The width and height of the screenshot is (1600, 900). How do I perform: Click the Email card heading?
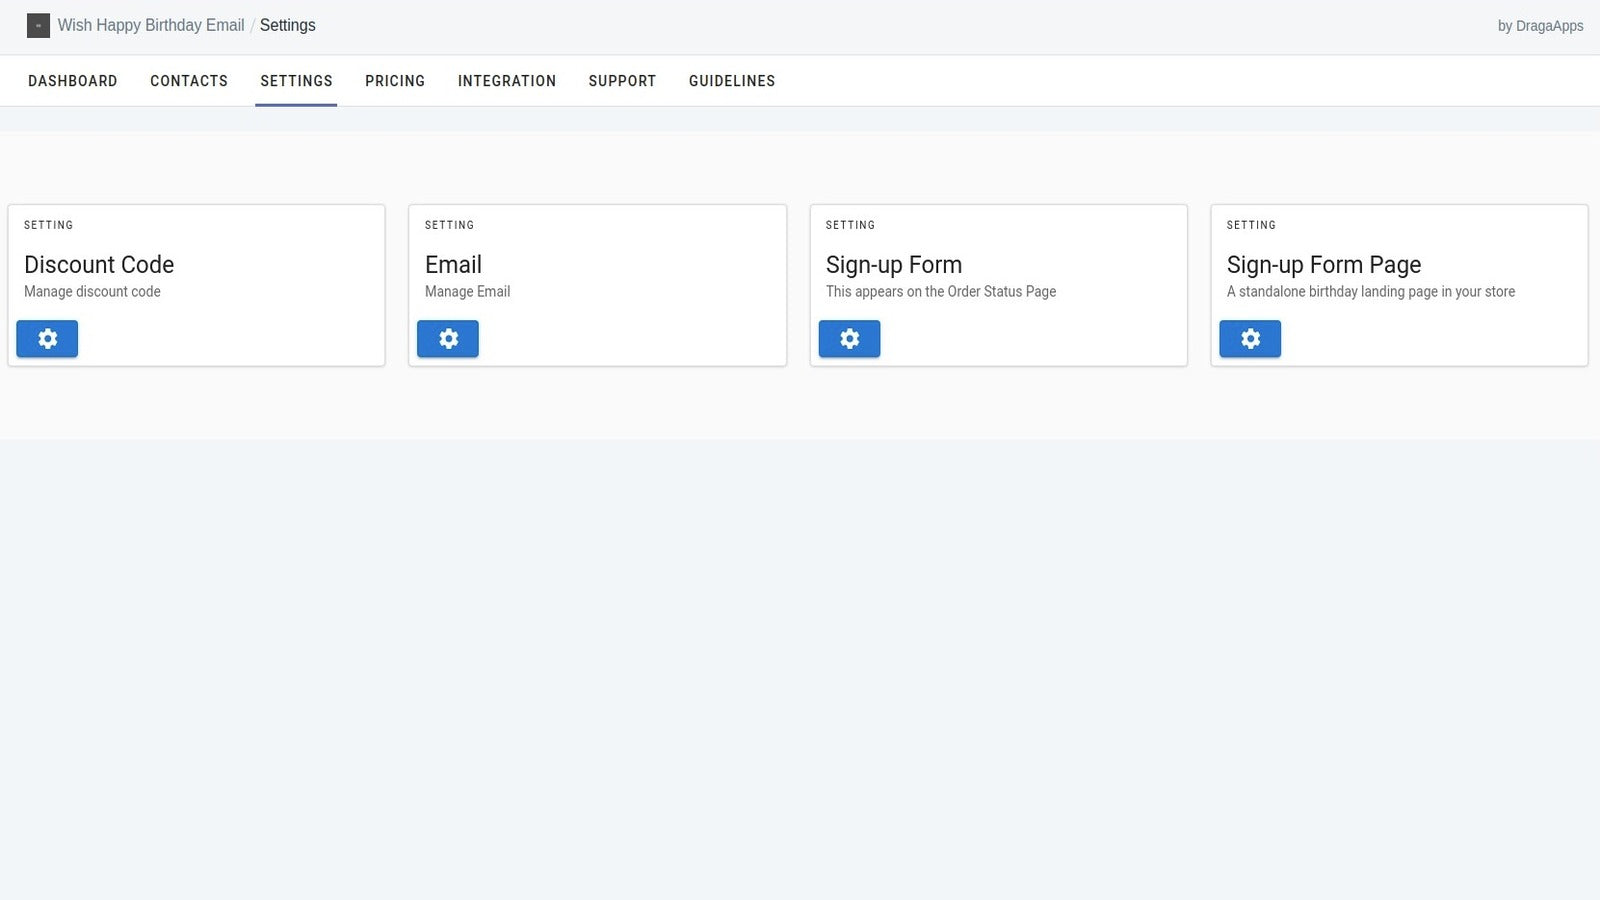(x=453, y=265)
